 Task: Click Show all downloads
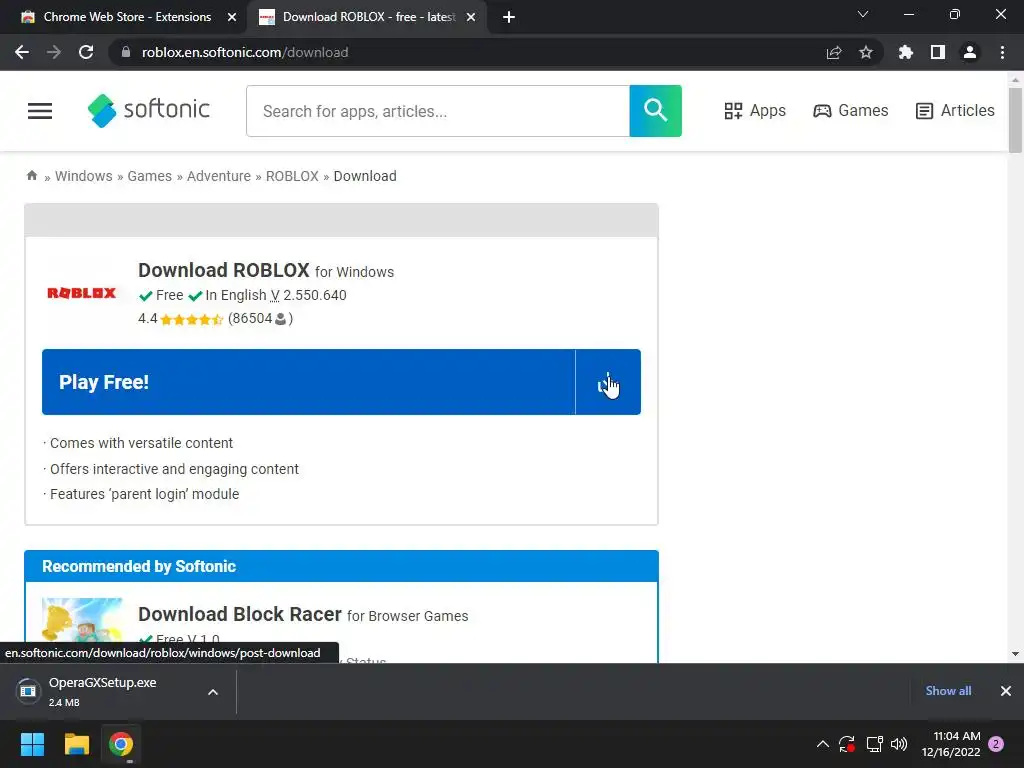948,691
